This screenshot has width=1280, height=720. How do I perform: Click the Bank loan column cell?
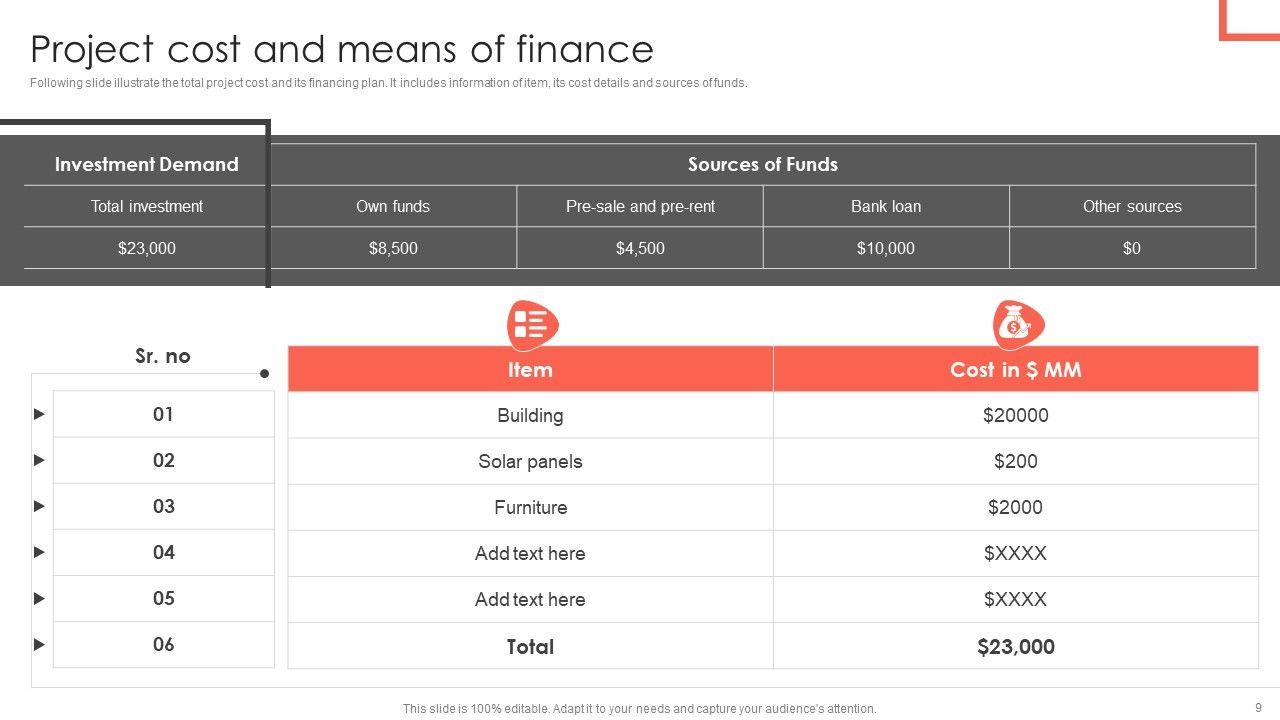coord(886,206)
